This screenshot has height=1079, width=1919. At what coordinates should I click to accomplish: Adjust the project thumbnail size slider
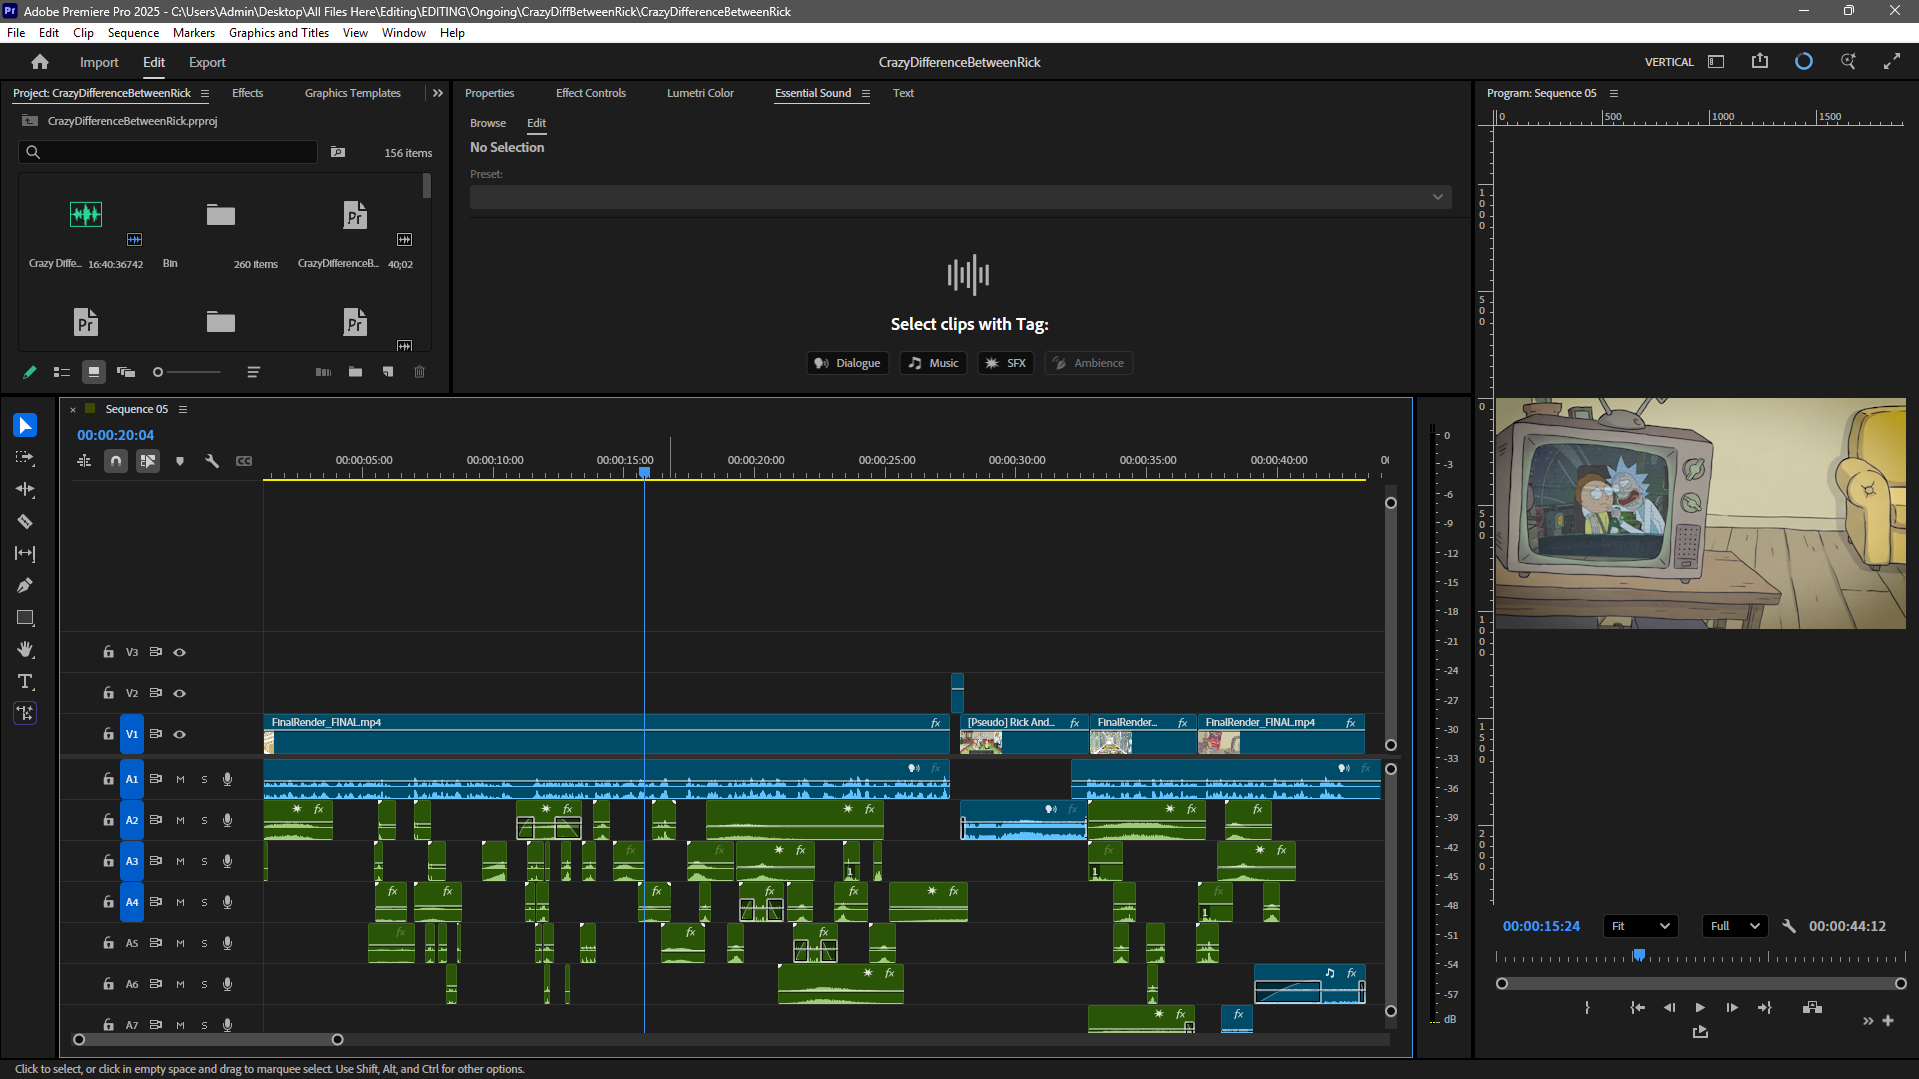[158, 372]
